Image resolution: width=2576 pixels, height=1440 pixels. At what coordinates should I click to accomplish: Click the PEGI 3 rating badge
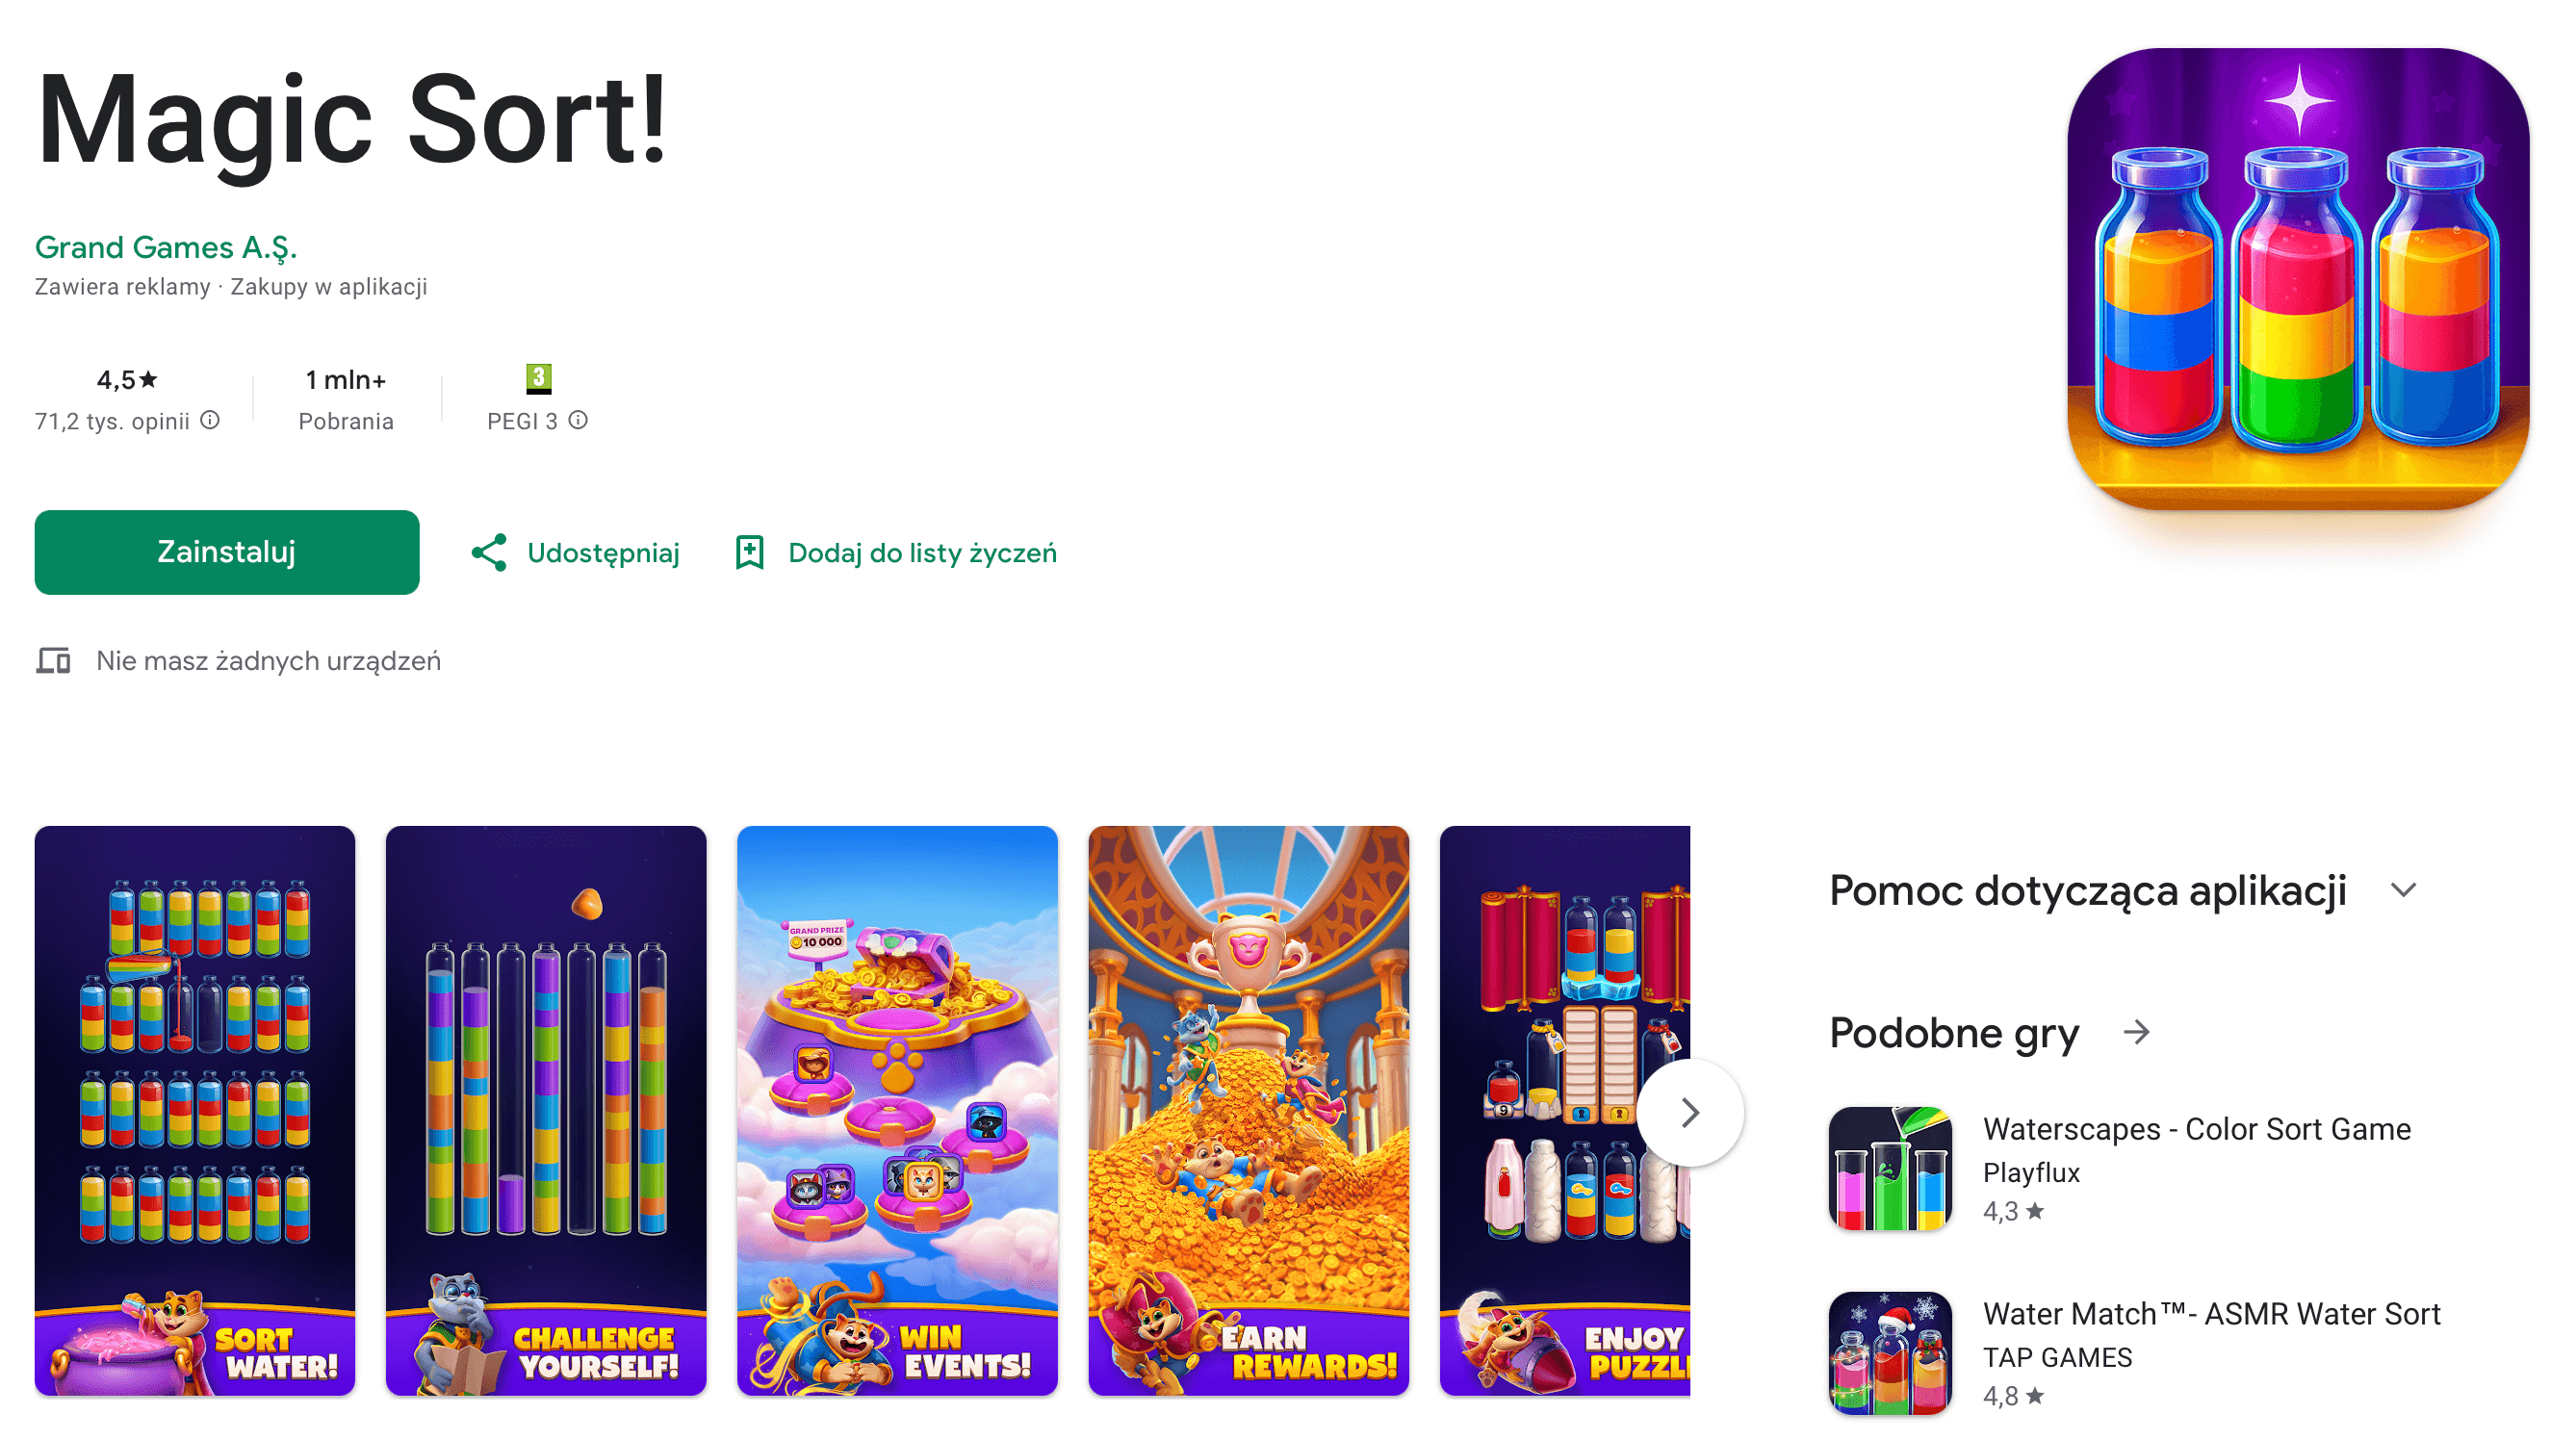[538, 378]
